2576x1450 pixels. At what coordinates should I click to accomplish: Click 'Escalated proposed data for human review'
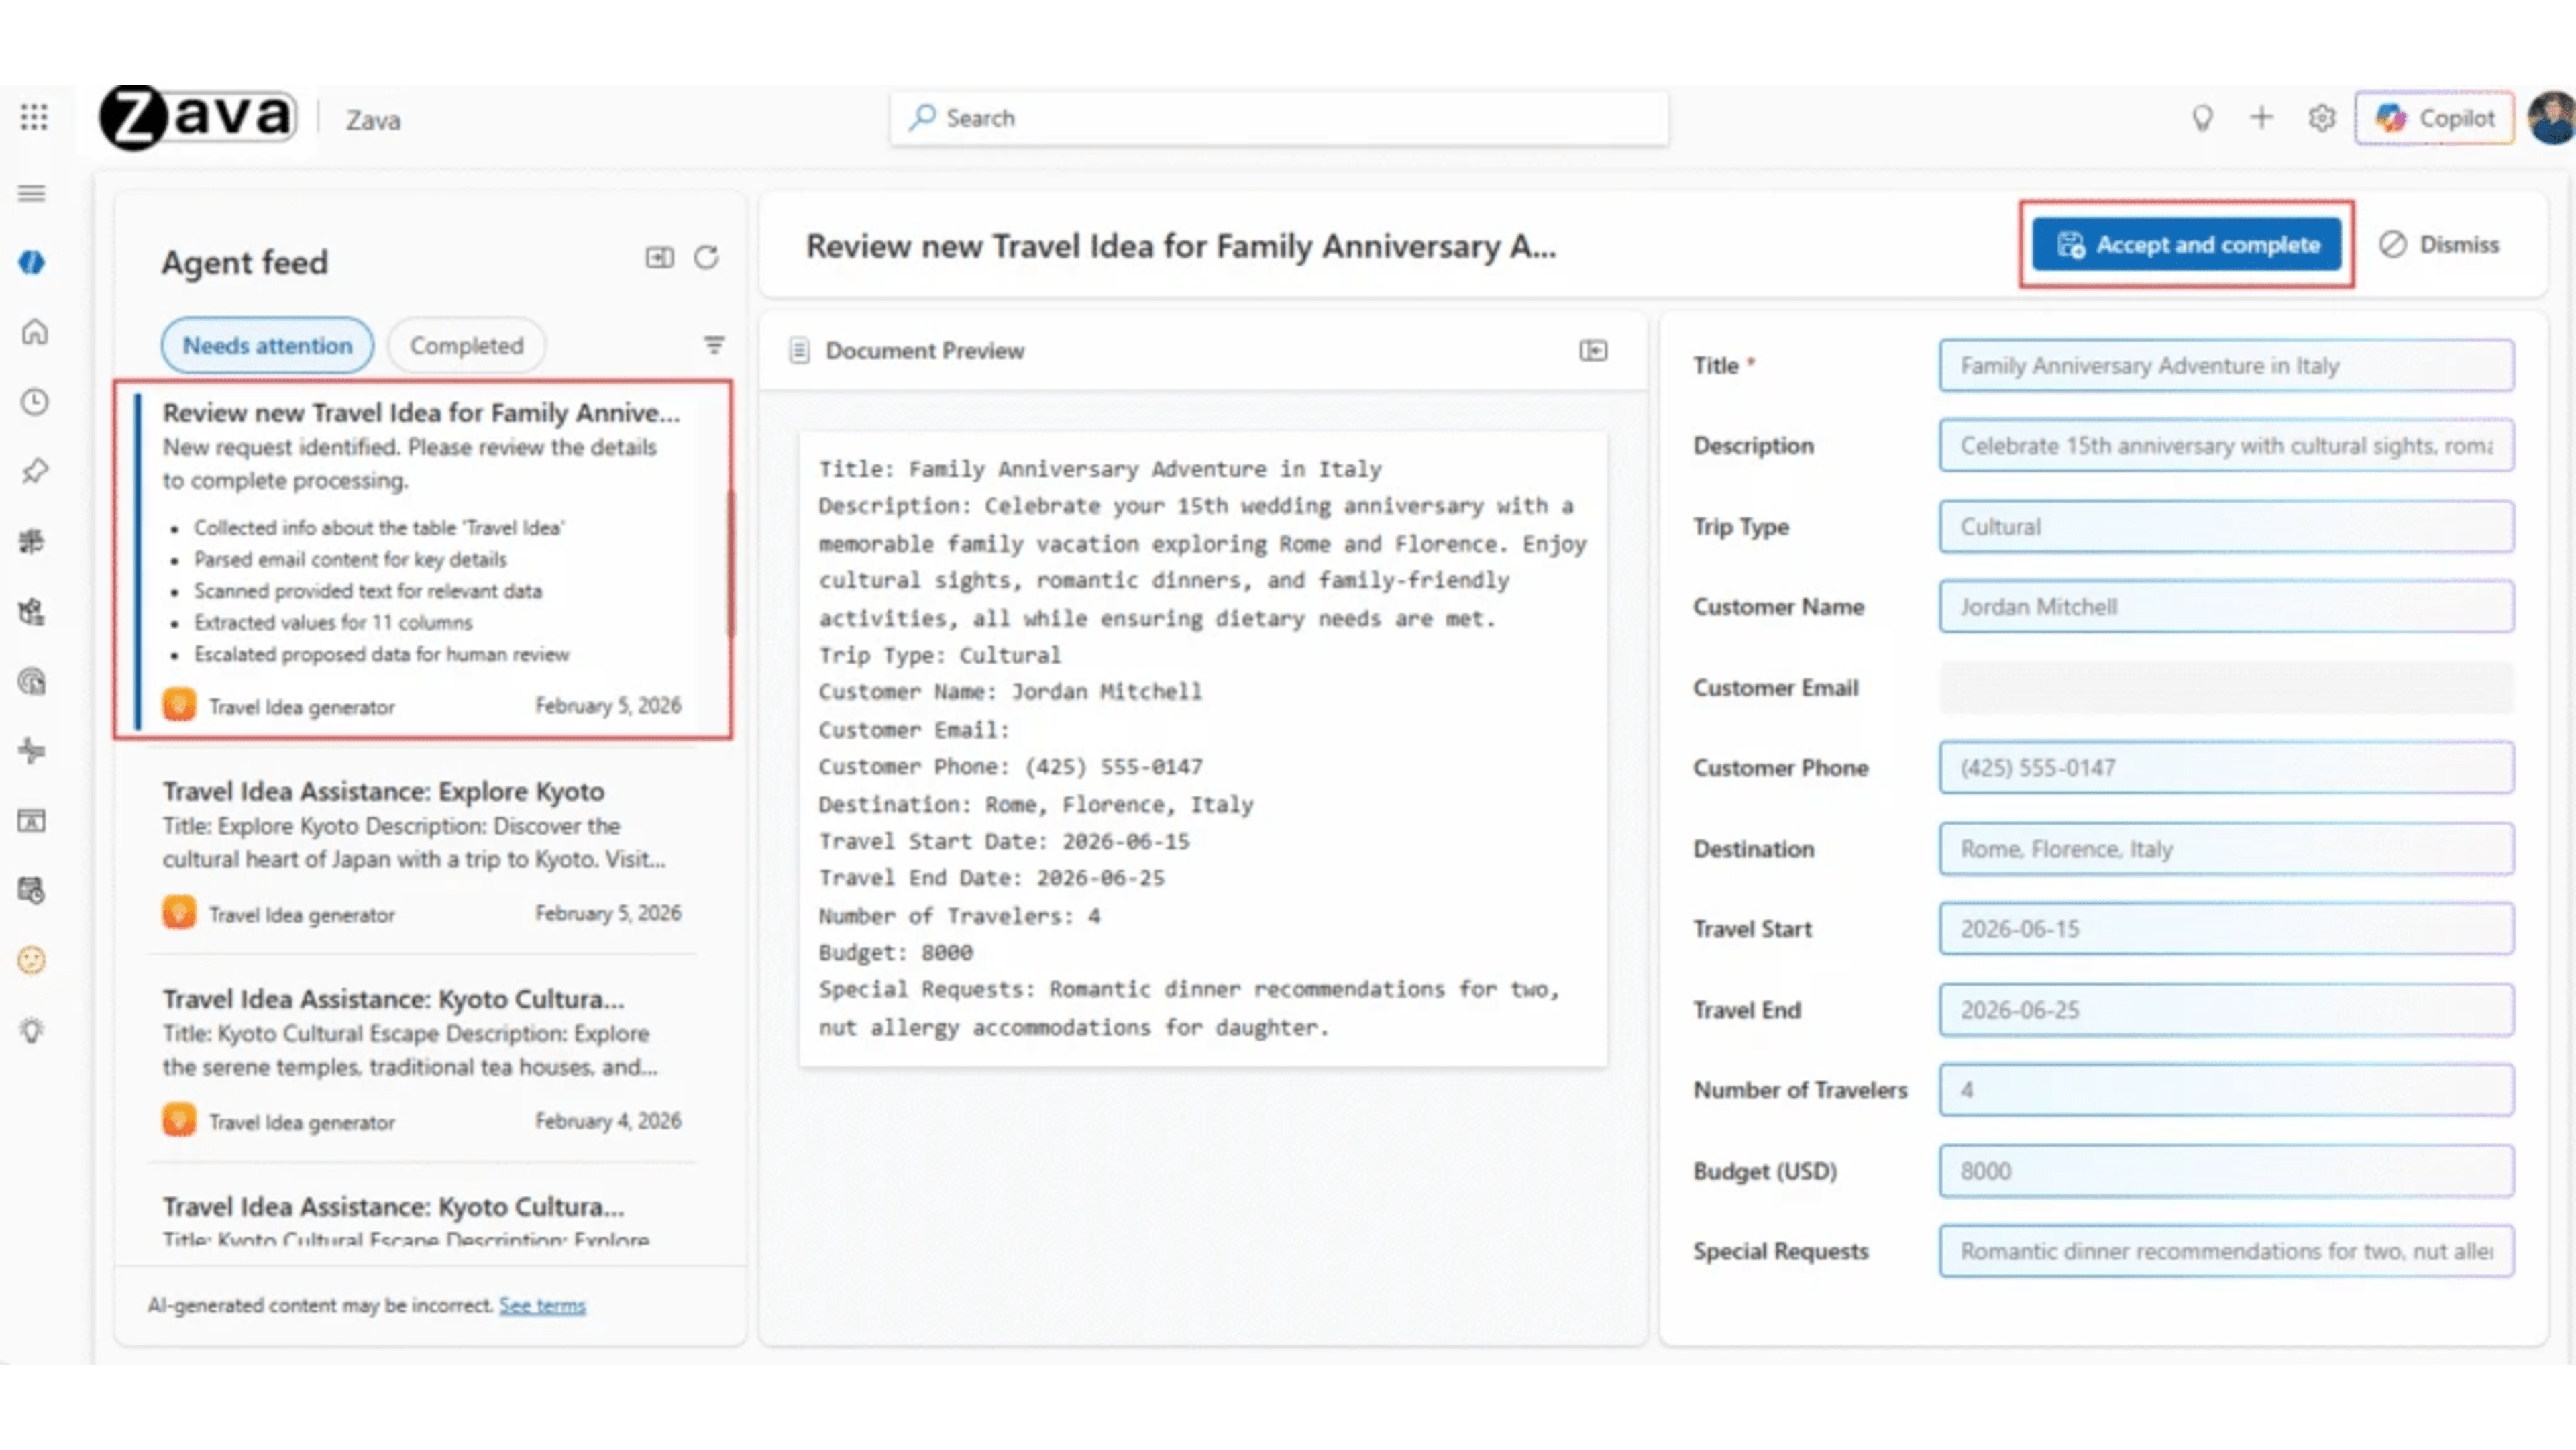(381, 654)
